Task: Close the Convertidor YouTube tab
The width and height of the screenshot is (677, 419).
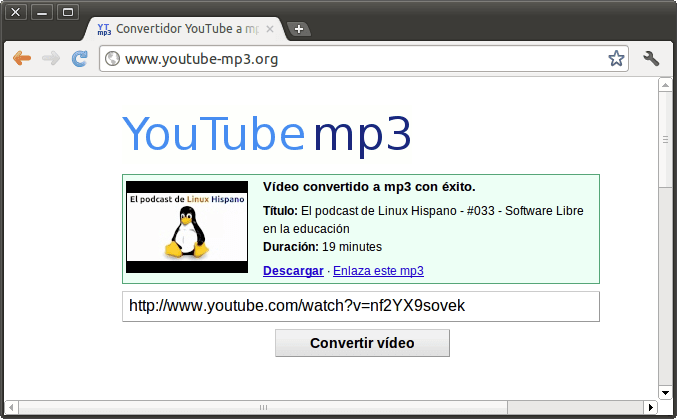Action: click(x=270, y=29)
